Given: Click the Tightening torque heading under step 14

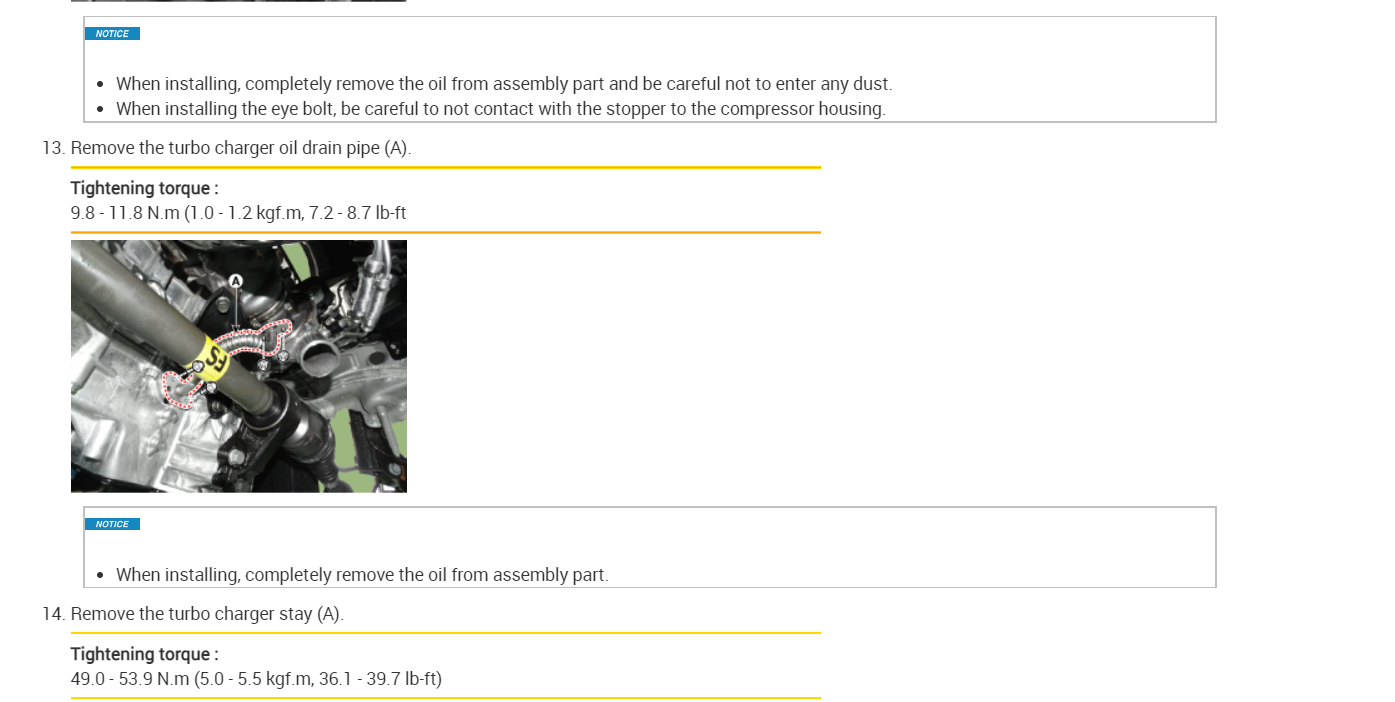Looking at the screenshot, I should (144, 654).
